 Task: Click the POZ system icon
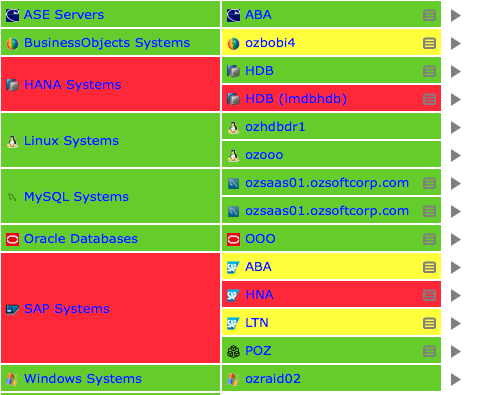point(233,351)
